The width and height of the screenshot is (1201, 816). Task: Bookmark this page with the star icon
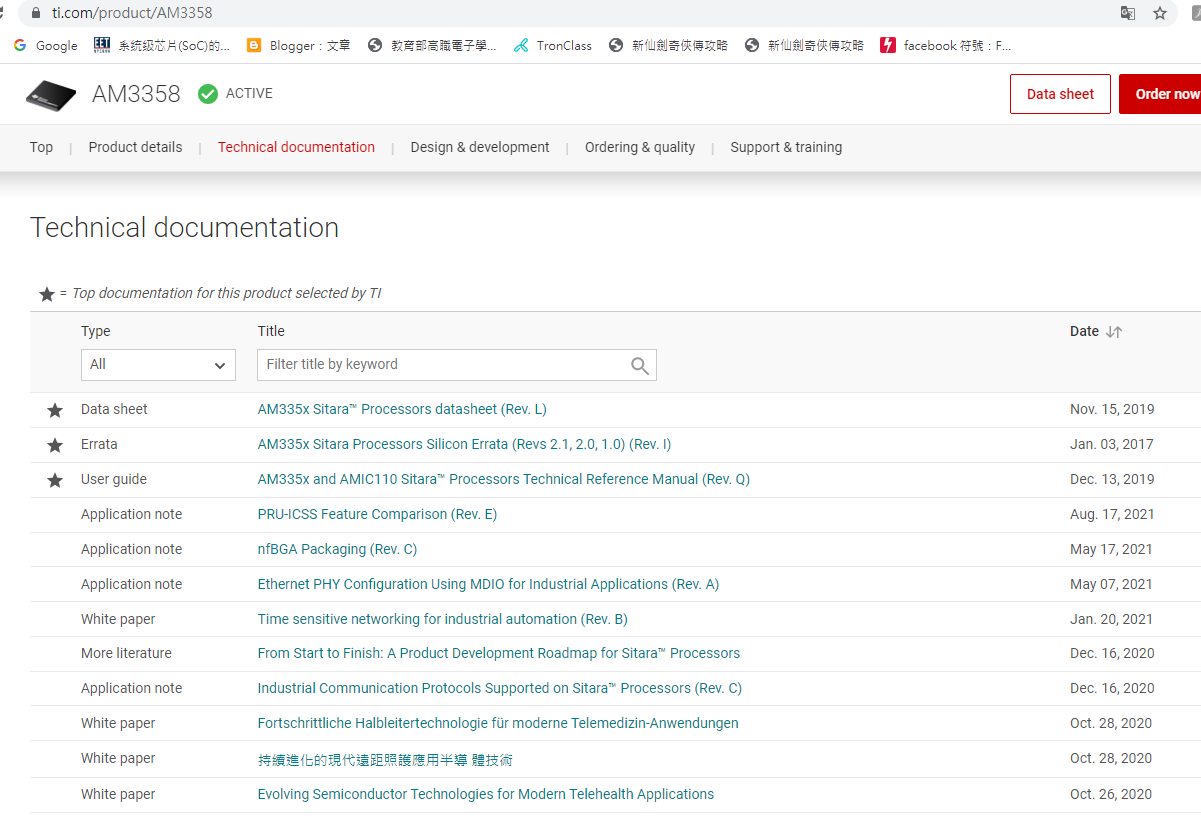tap(1160, 13)
